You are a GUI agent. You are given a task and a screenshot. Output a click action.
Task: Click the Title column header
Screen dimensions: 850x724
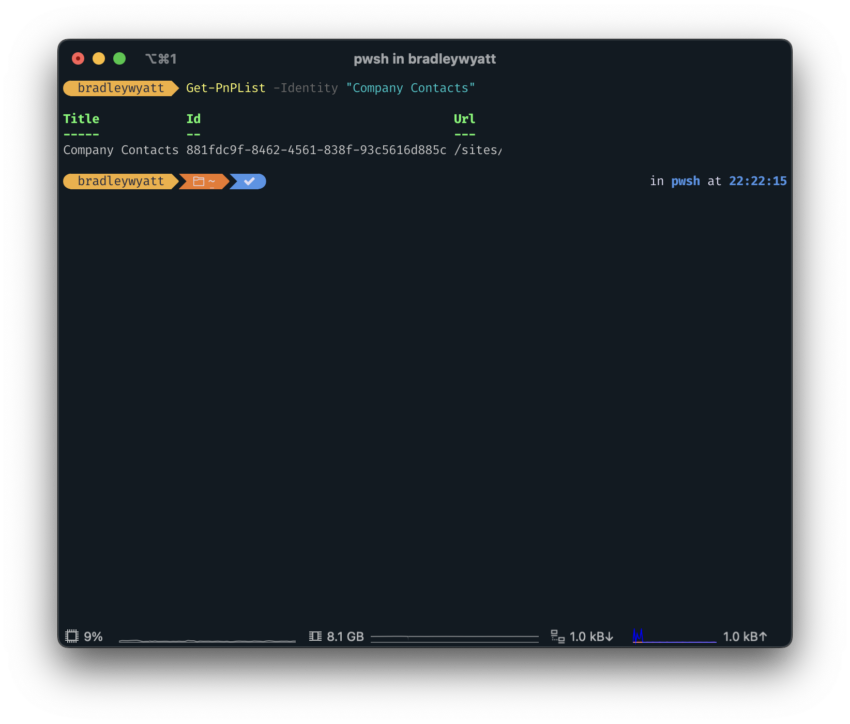point(81,119)
